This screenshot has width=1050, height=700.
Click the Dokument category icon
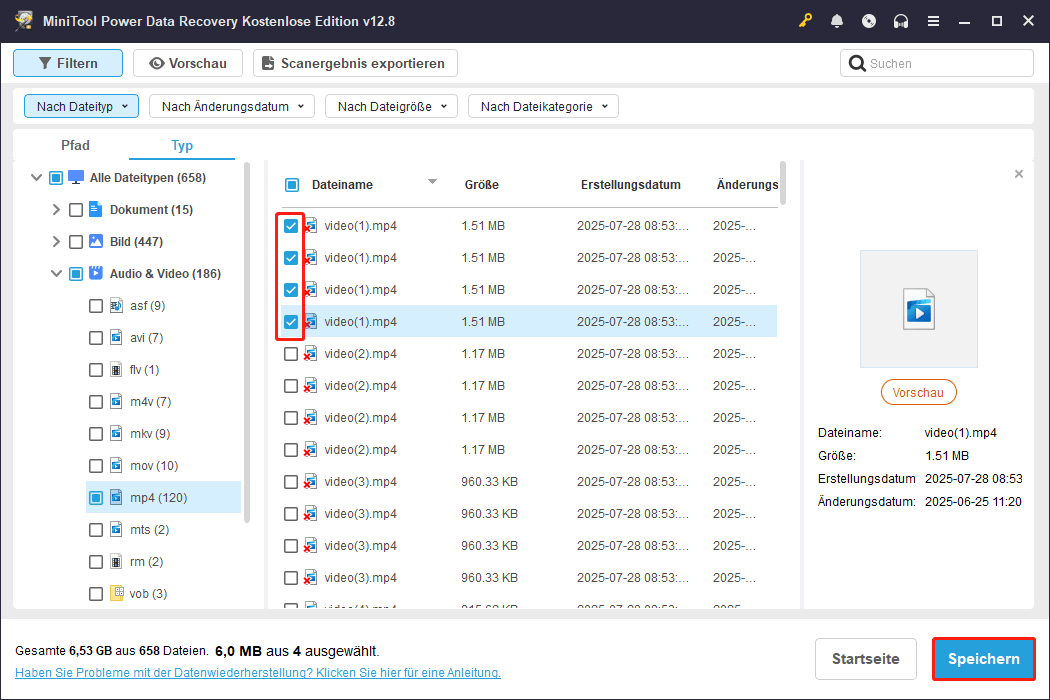pyautogui.click(x=96, y=209)
